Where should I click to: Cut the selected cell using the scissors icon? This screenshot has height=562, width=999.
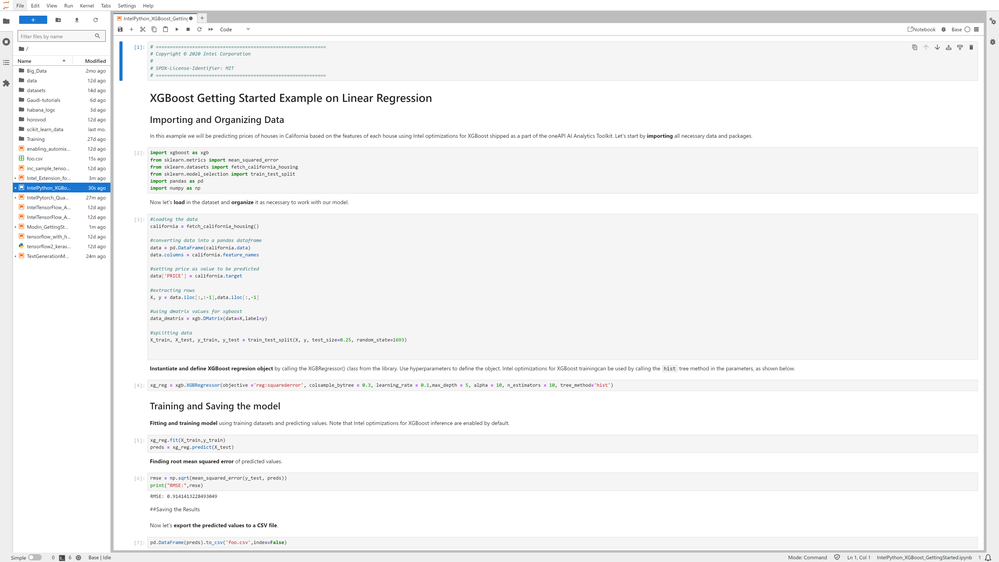(x=143, y=30)
